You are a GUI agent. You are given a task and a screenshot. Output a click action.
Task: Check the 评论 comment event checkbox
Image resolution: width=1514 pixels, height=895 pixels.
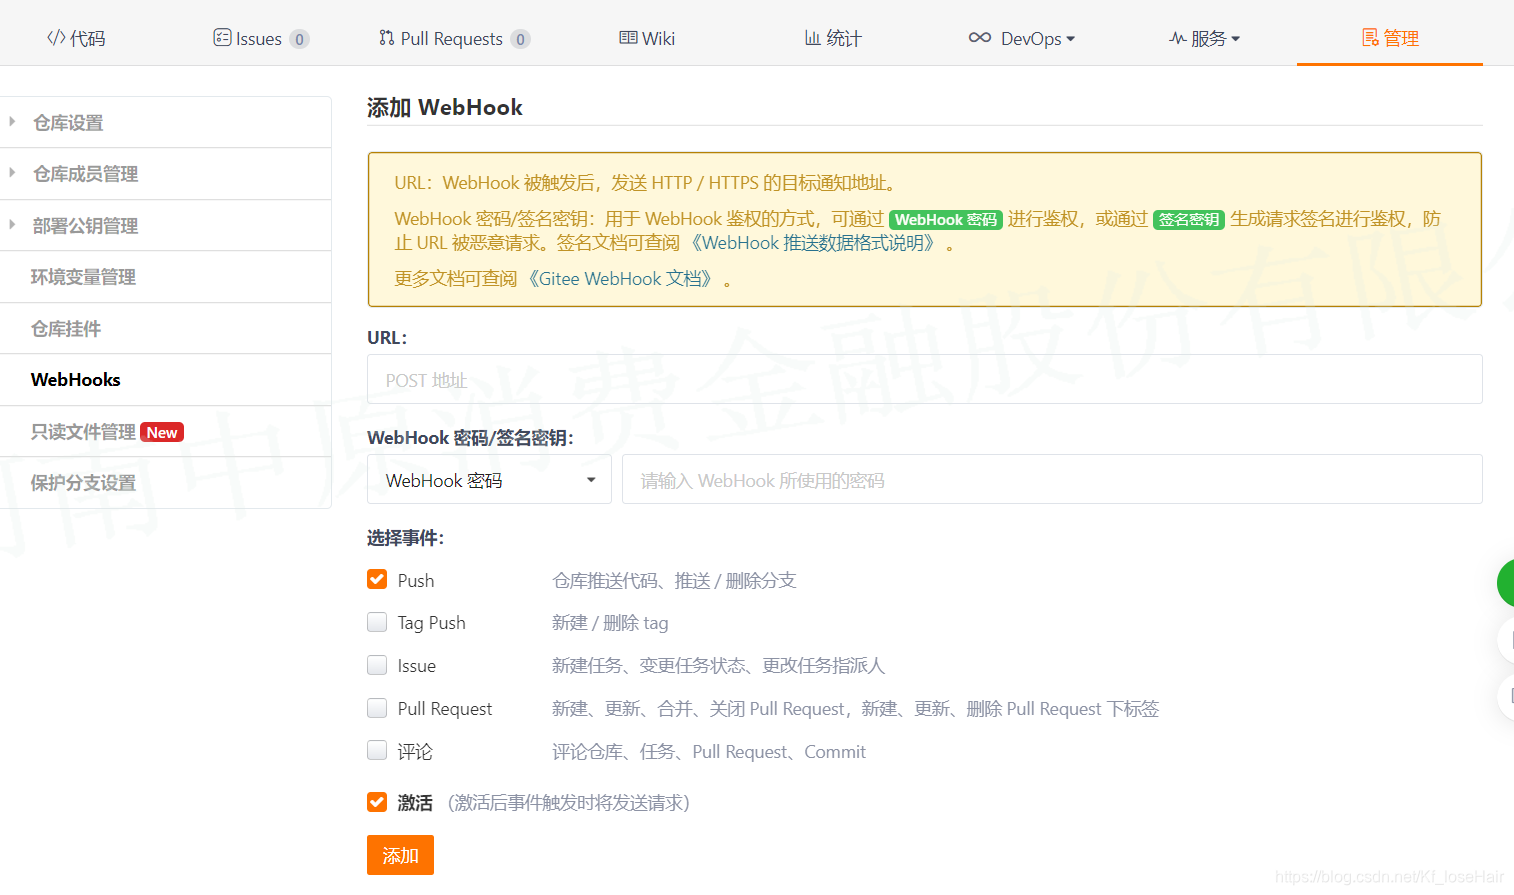pos(377,750)
